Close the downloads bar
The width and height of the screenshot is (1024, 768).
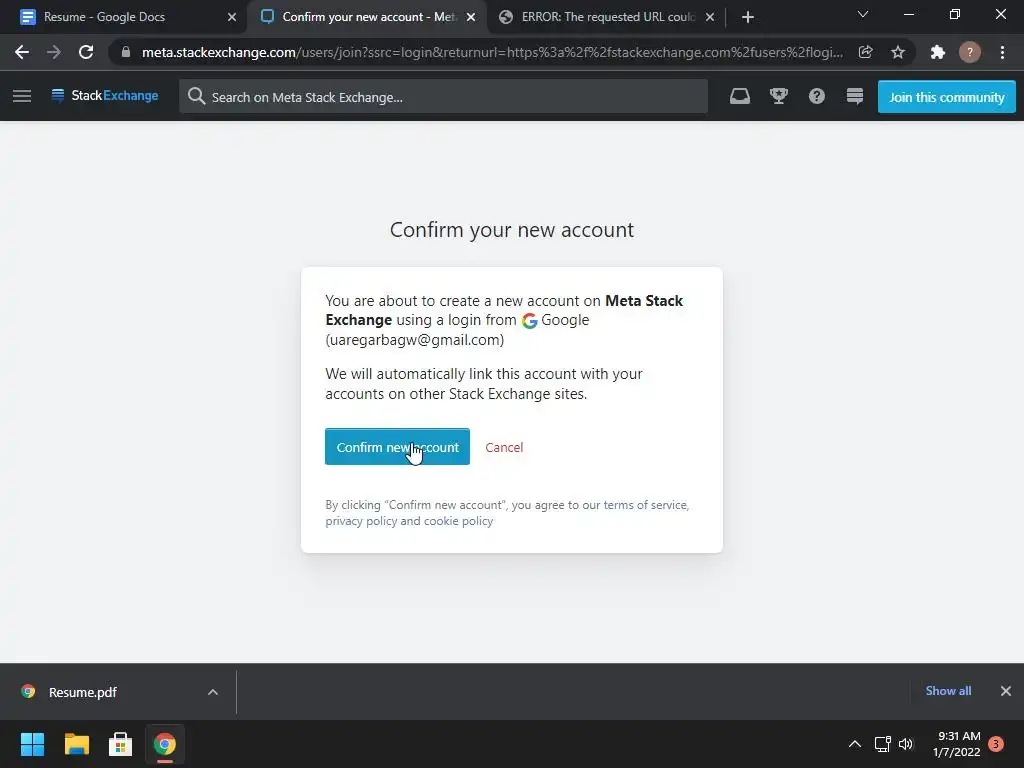coord(1006,691)
